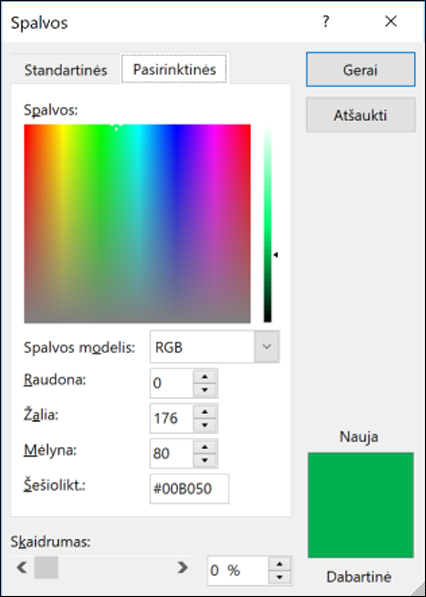Click the Šešiolikt. hex input field
Viewport: 426px width, 597px height.
[x=189, y=488]
